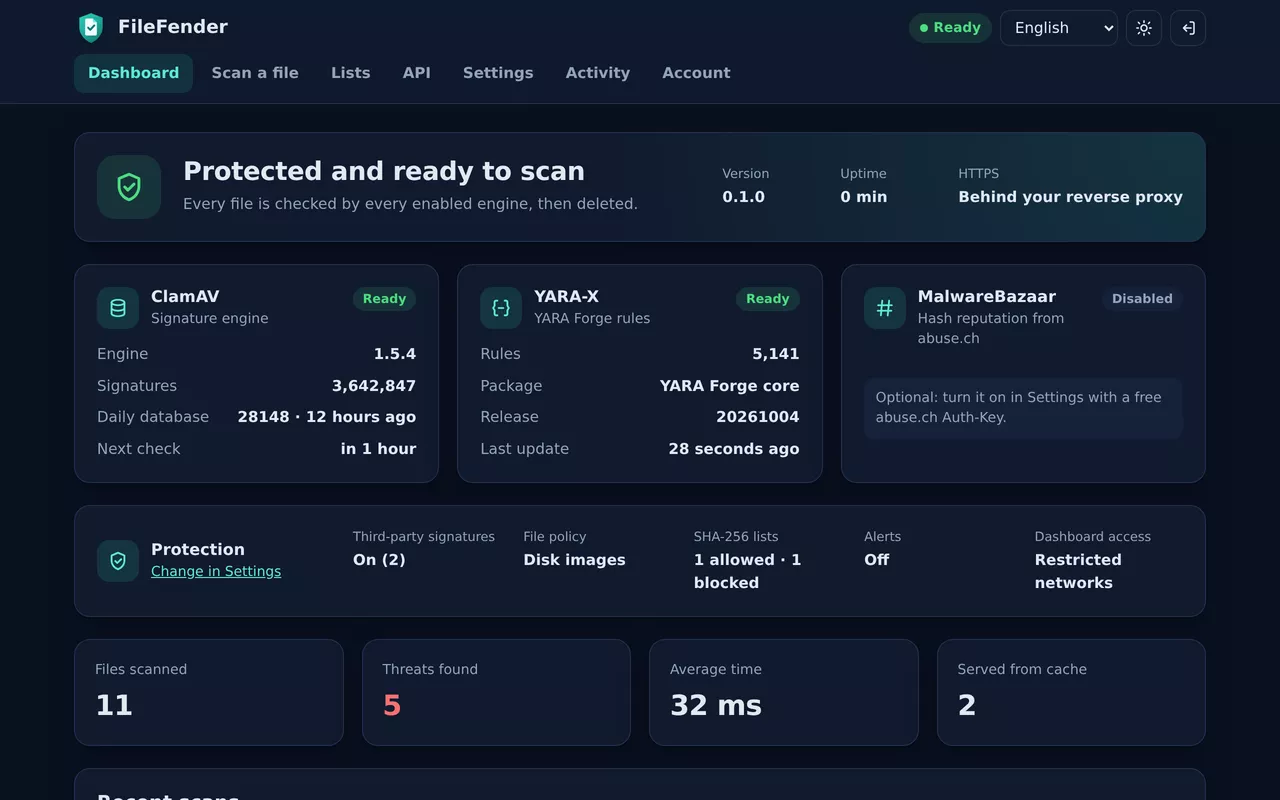1280x800 pixels.
Task: Follow the Change in Settings link
Action: pos(216,571)
